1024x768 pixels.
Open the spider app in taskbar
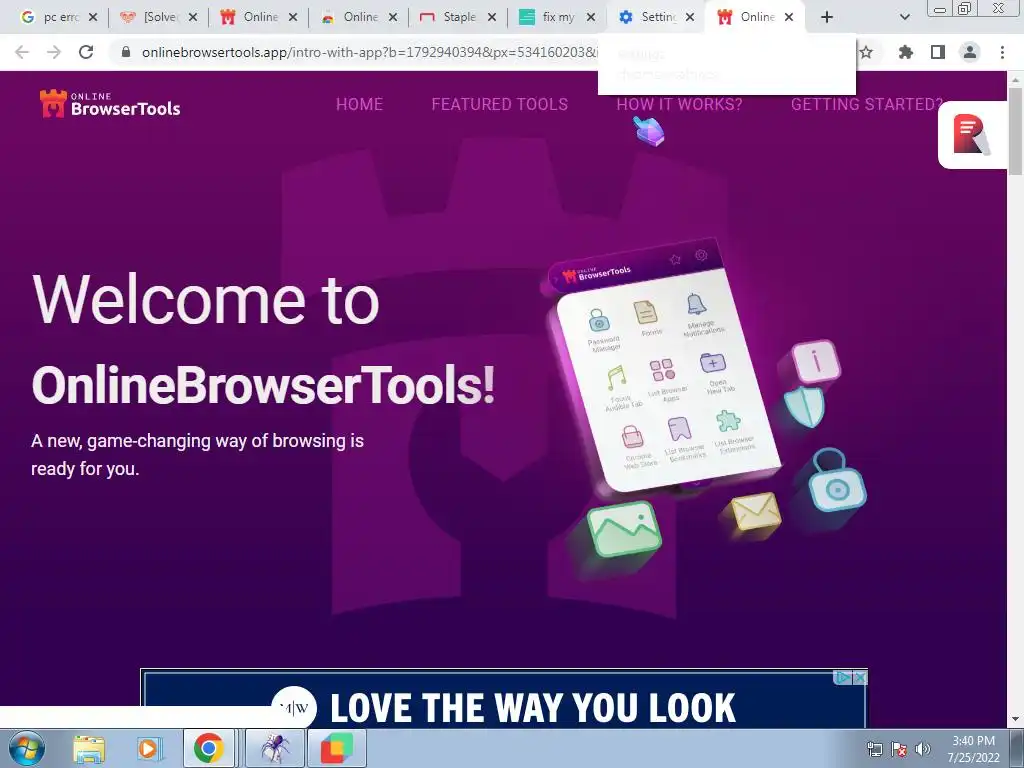[275, 749]
